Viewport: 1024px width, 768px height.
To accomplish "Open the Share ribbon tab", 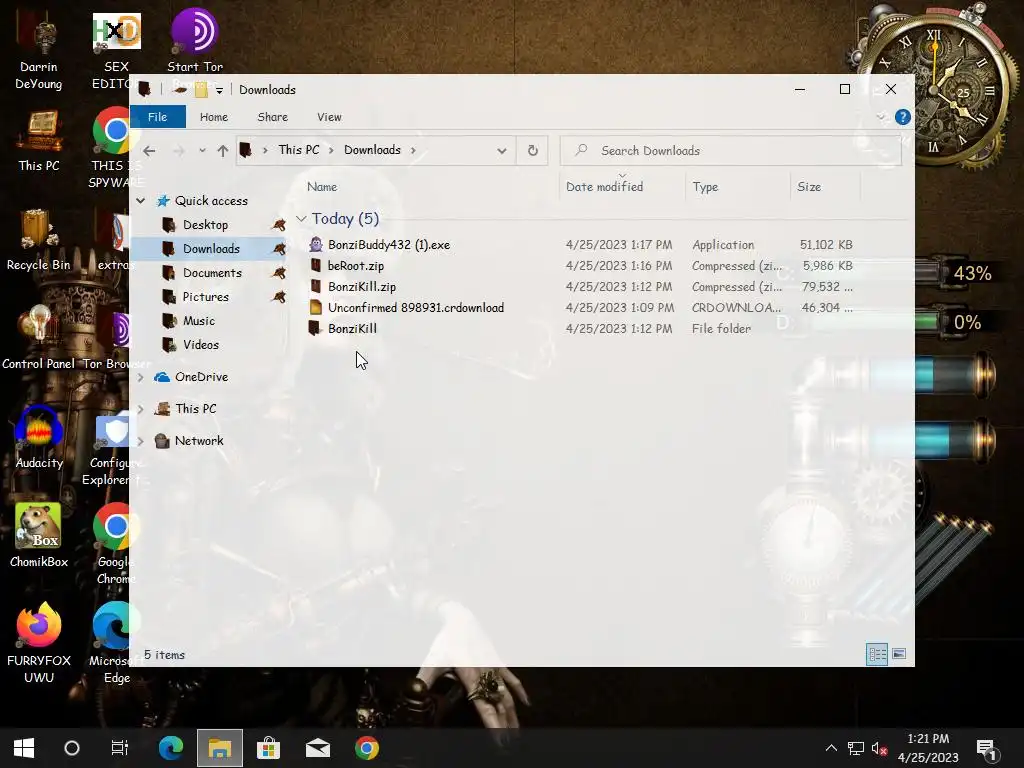I will [272, 117].
